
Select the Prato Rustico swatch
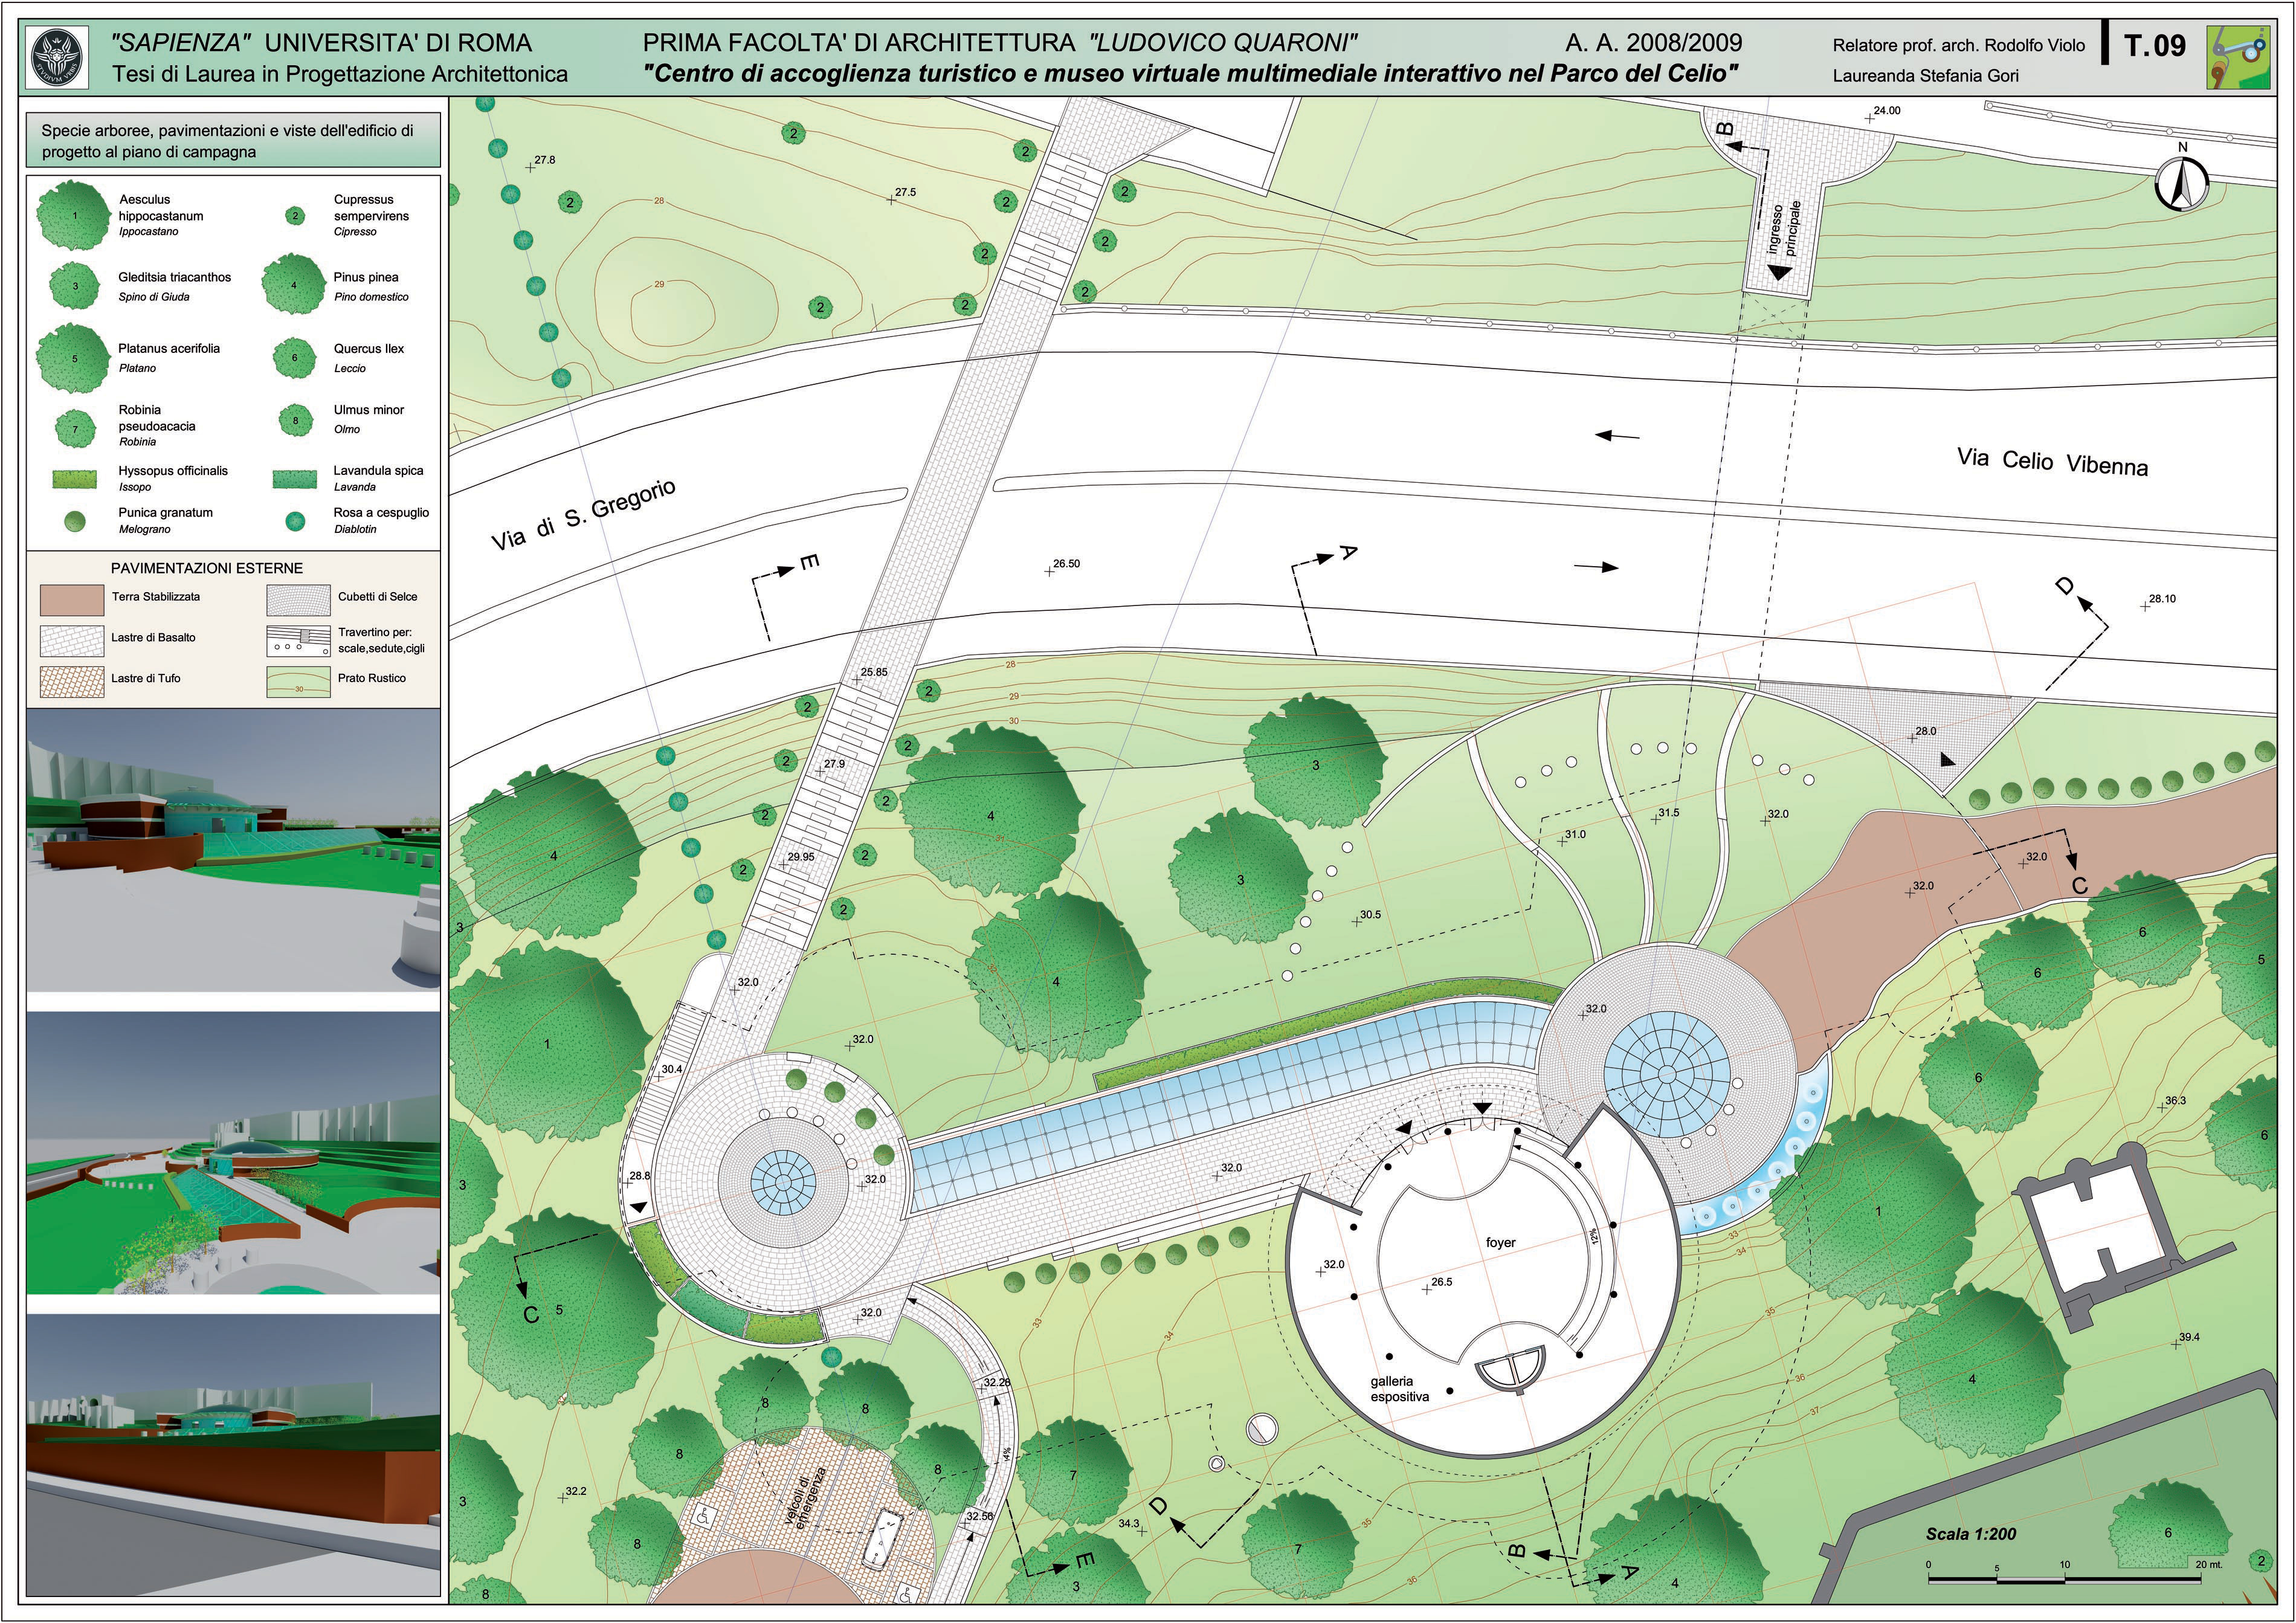click(x=298, y=681)
